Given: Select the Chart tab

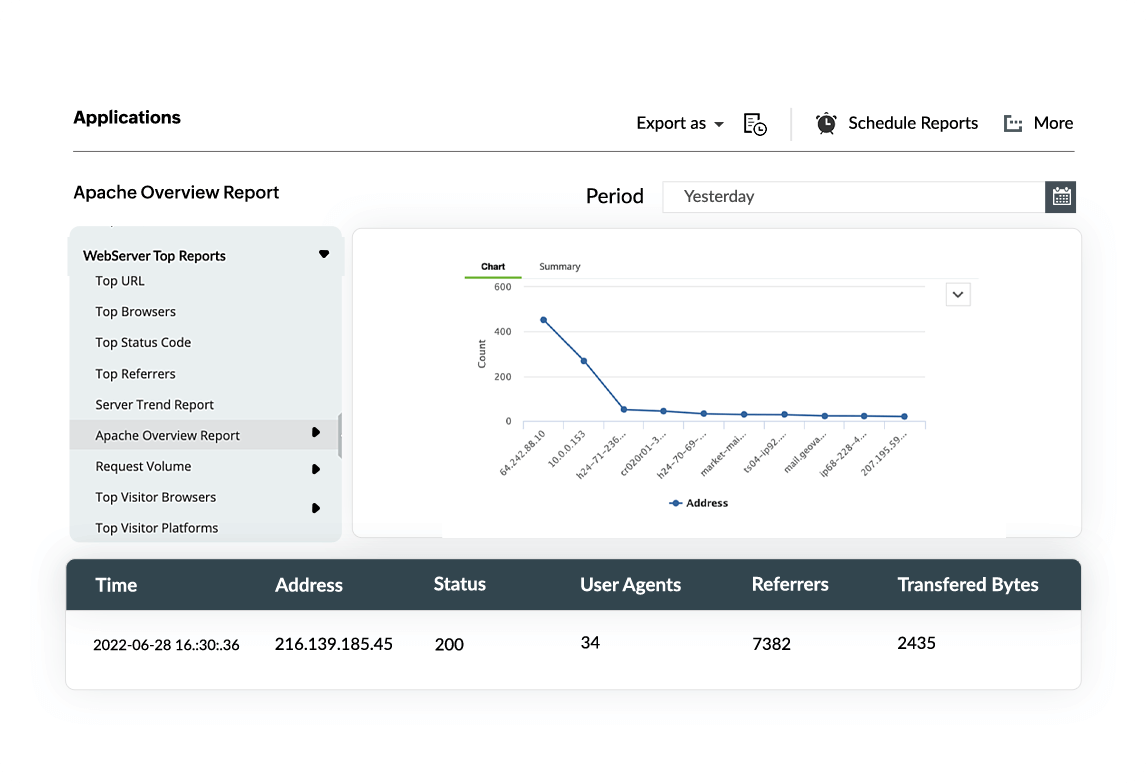Looking at the screenshot, I should (493, 267).
